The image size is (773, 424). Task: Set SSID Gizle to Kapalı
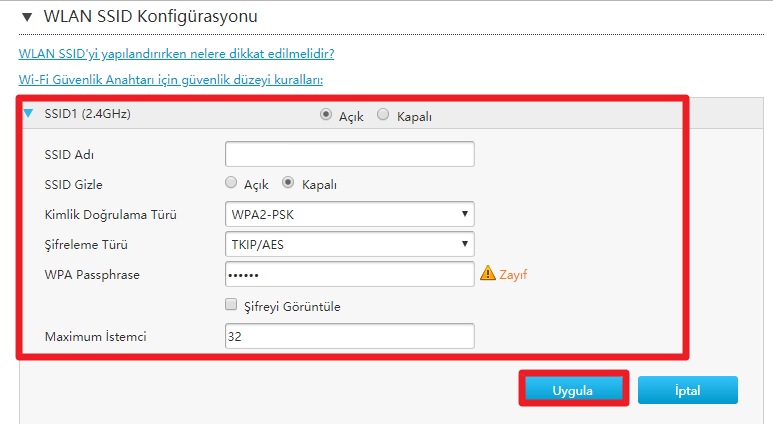coord(288,183)
